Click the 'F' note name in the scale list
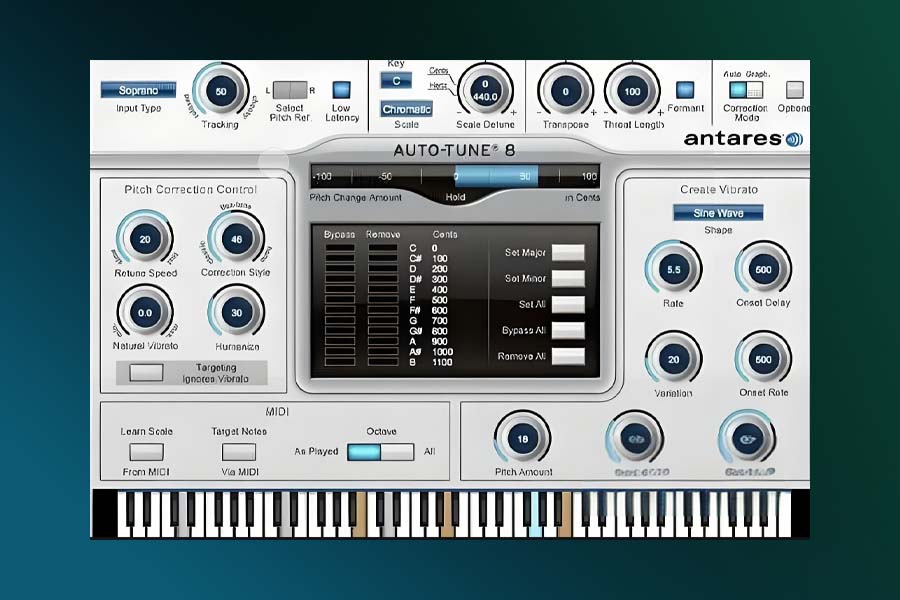 coord(412,300)
